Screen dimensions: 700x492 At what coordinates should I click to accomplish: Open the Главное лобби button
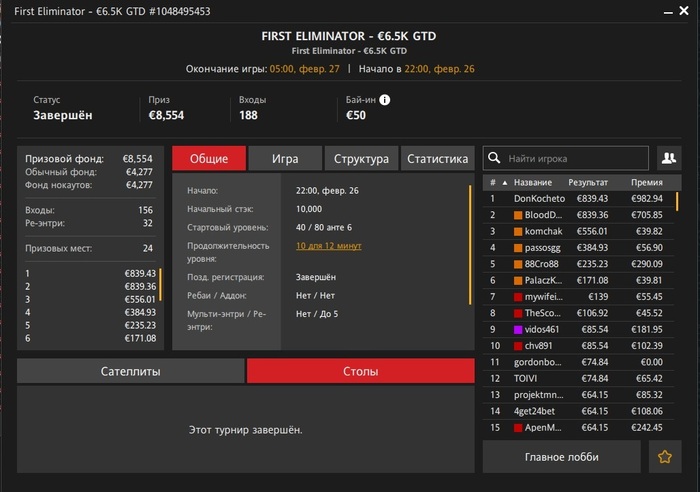tap(562, 457)
